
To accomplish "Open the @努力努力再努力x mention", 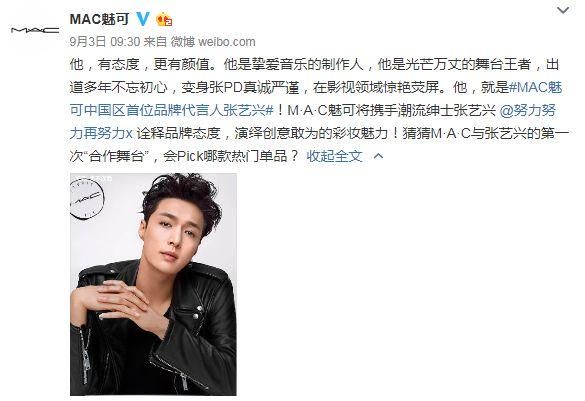I will point(313,122).
